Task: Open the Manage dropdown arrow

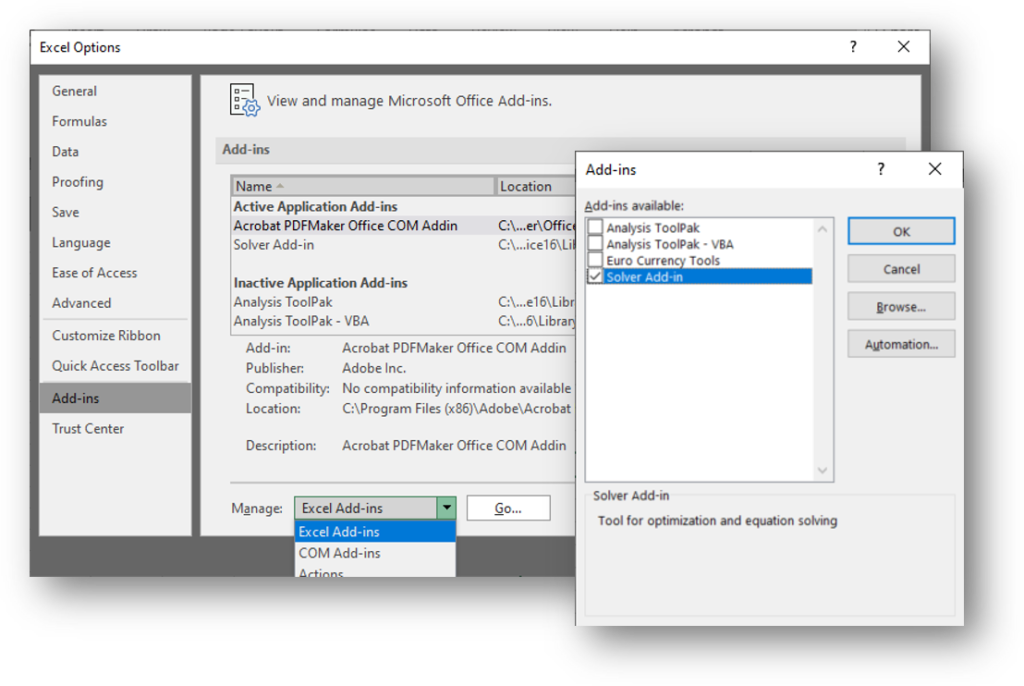Action: (x=446, y=508)
